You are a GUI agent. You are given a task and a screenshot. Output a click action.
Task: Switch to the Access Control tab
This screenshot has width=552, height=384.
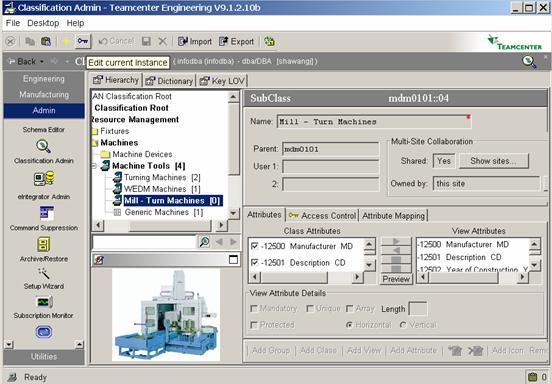tap(322, 215)
